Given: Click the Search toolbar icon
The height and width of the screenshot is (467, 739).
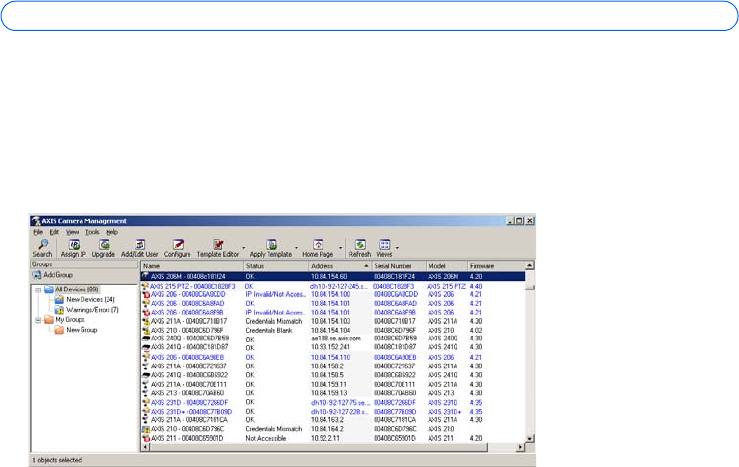Looking at the screenshot, I should (x=42, y=246).
